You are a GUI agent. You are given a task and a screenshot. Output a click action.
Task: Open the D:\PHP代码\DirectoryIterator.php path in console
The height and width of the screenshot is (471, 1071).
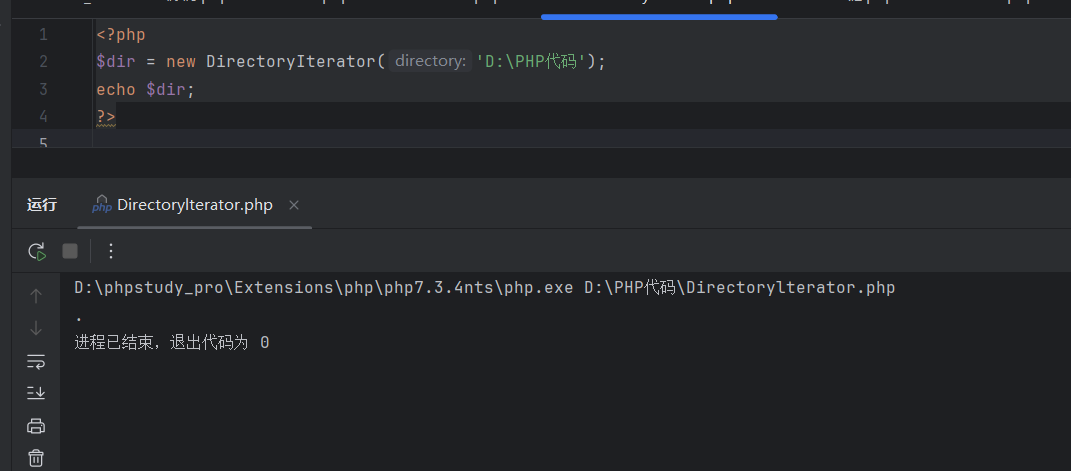pyautogui.click(x=739, y=288)
